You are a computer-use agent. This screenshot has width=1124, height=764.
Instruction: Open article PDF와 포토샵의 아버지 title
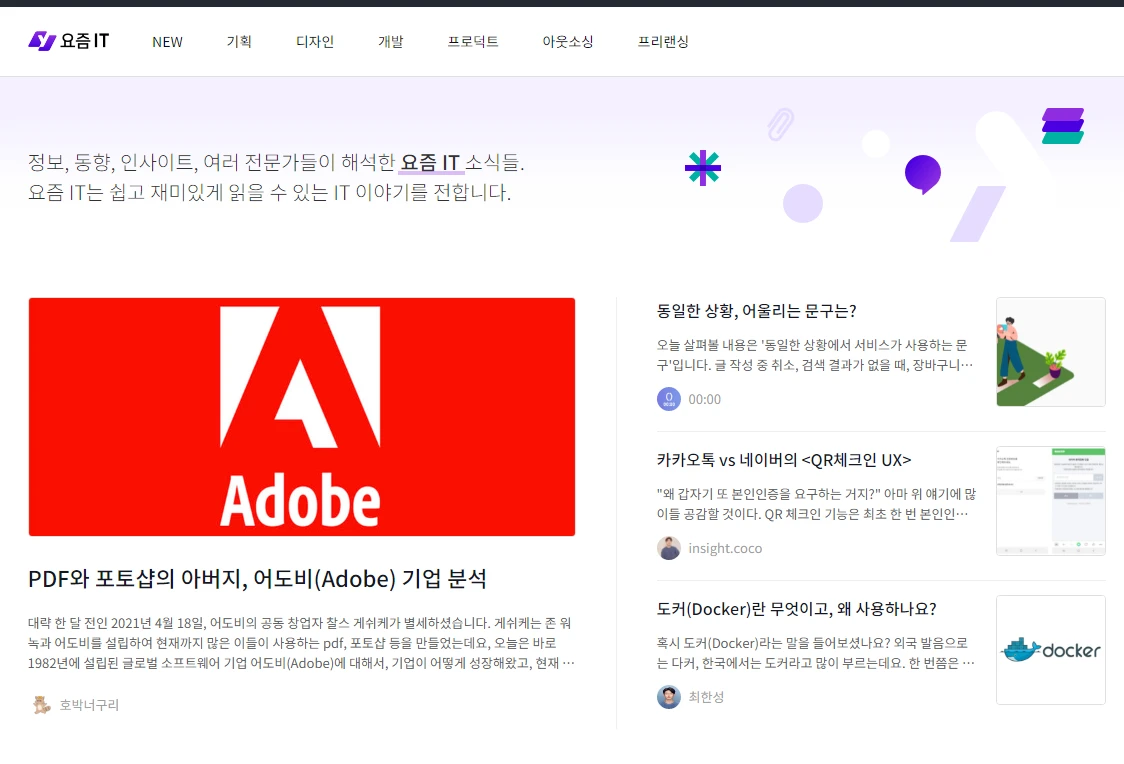257,578
